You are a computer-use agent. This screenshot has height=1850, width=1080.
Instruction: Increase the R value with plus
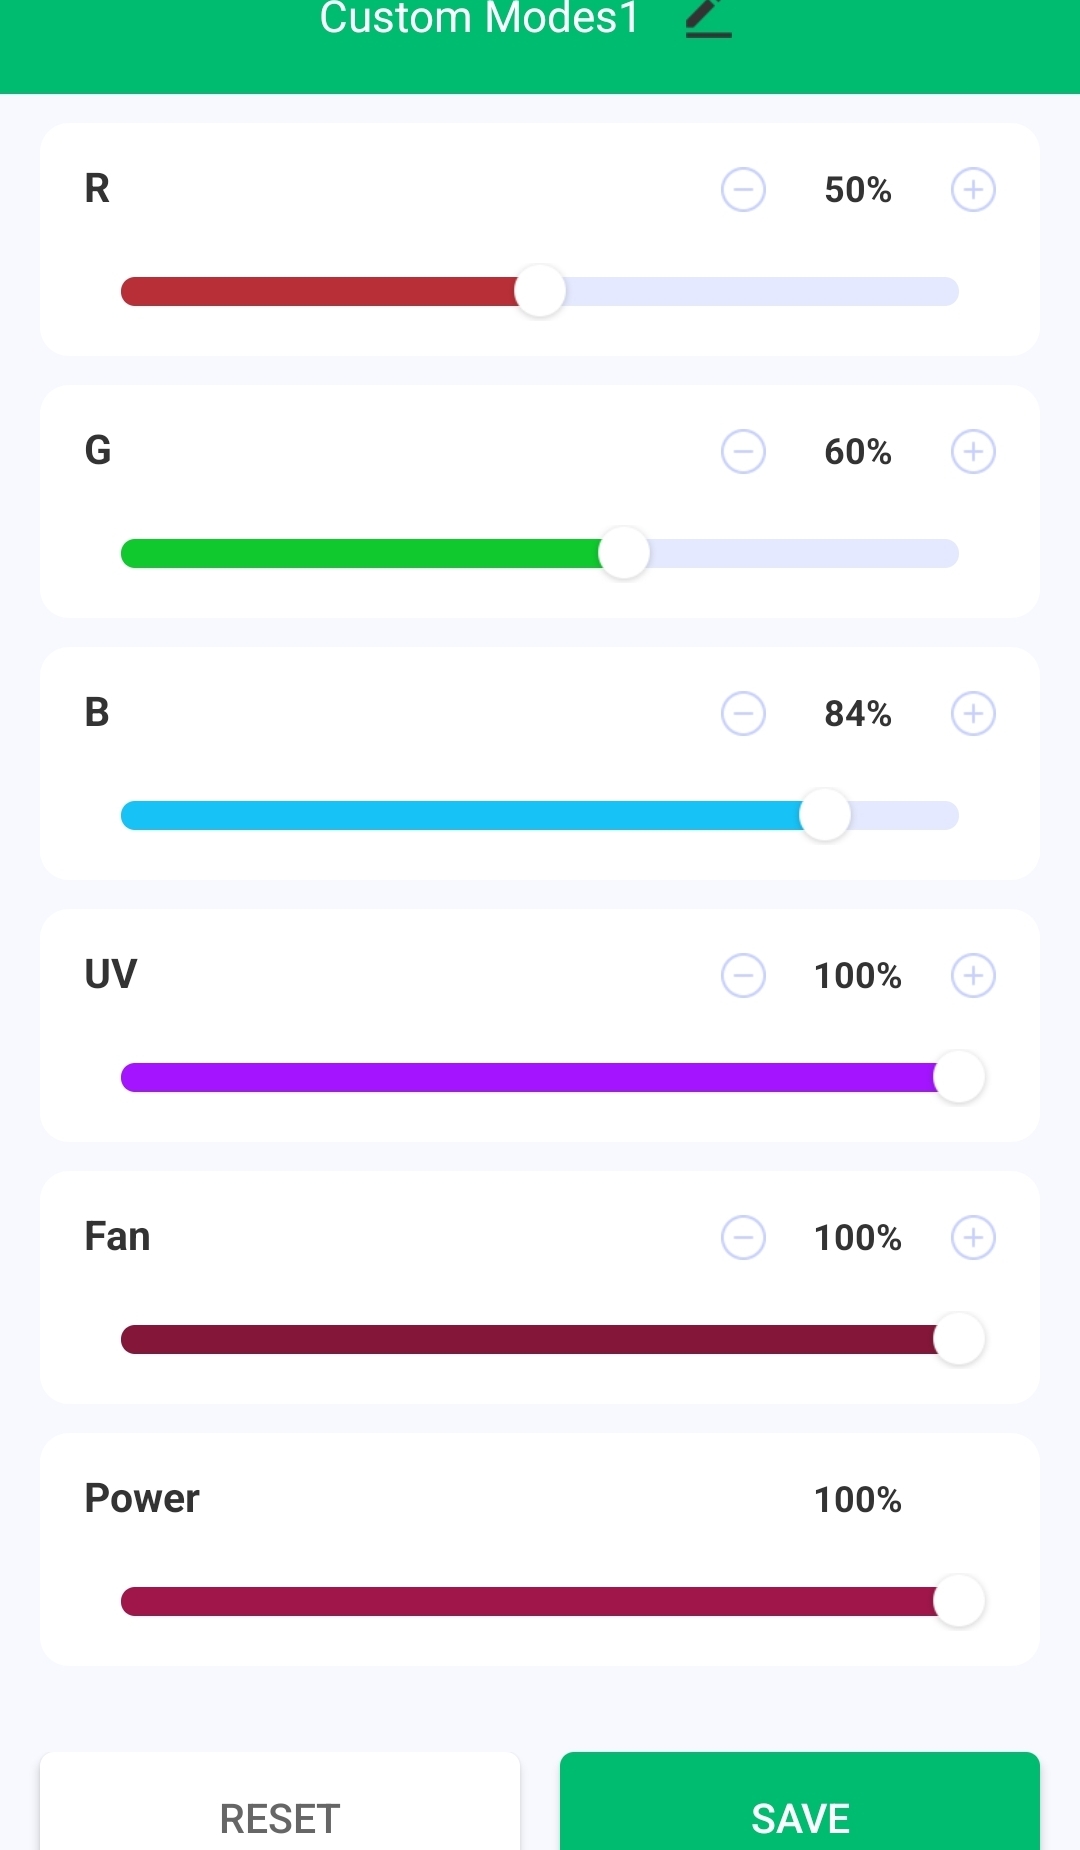click(973, 190)
